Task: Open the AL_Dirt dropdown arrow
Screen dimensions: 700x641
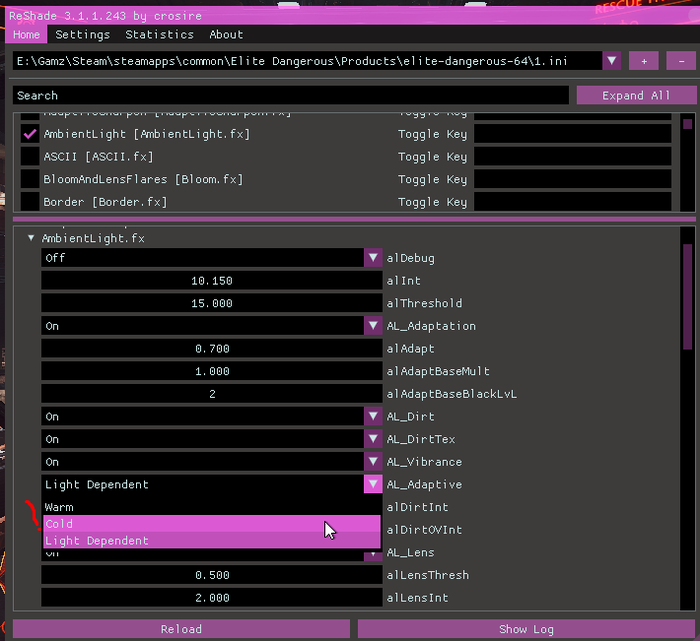Action: (373, 416)
